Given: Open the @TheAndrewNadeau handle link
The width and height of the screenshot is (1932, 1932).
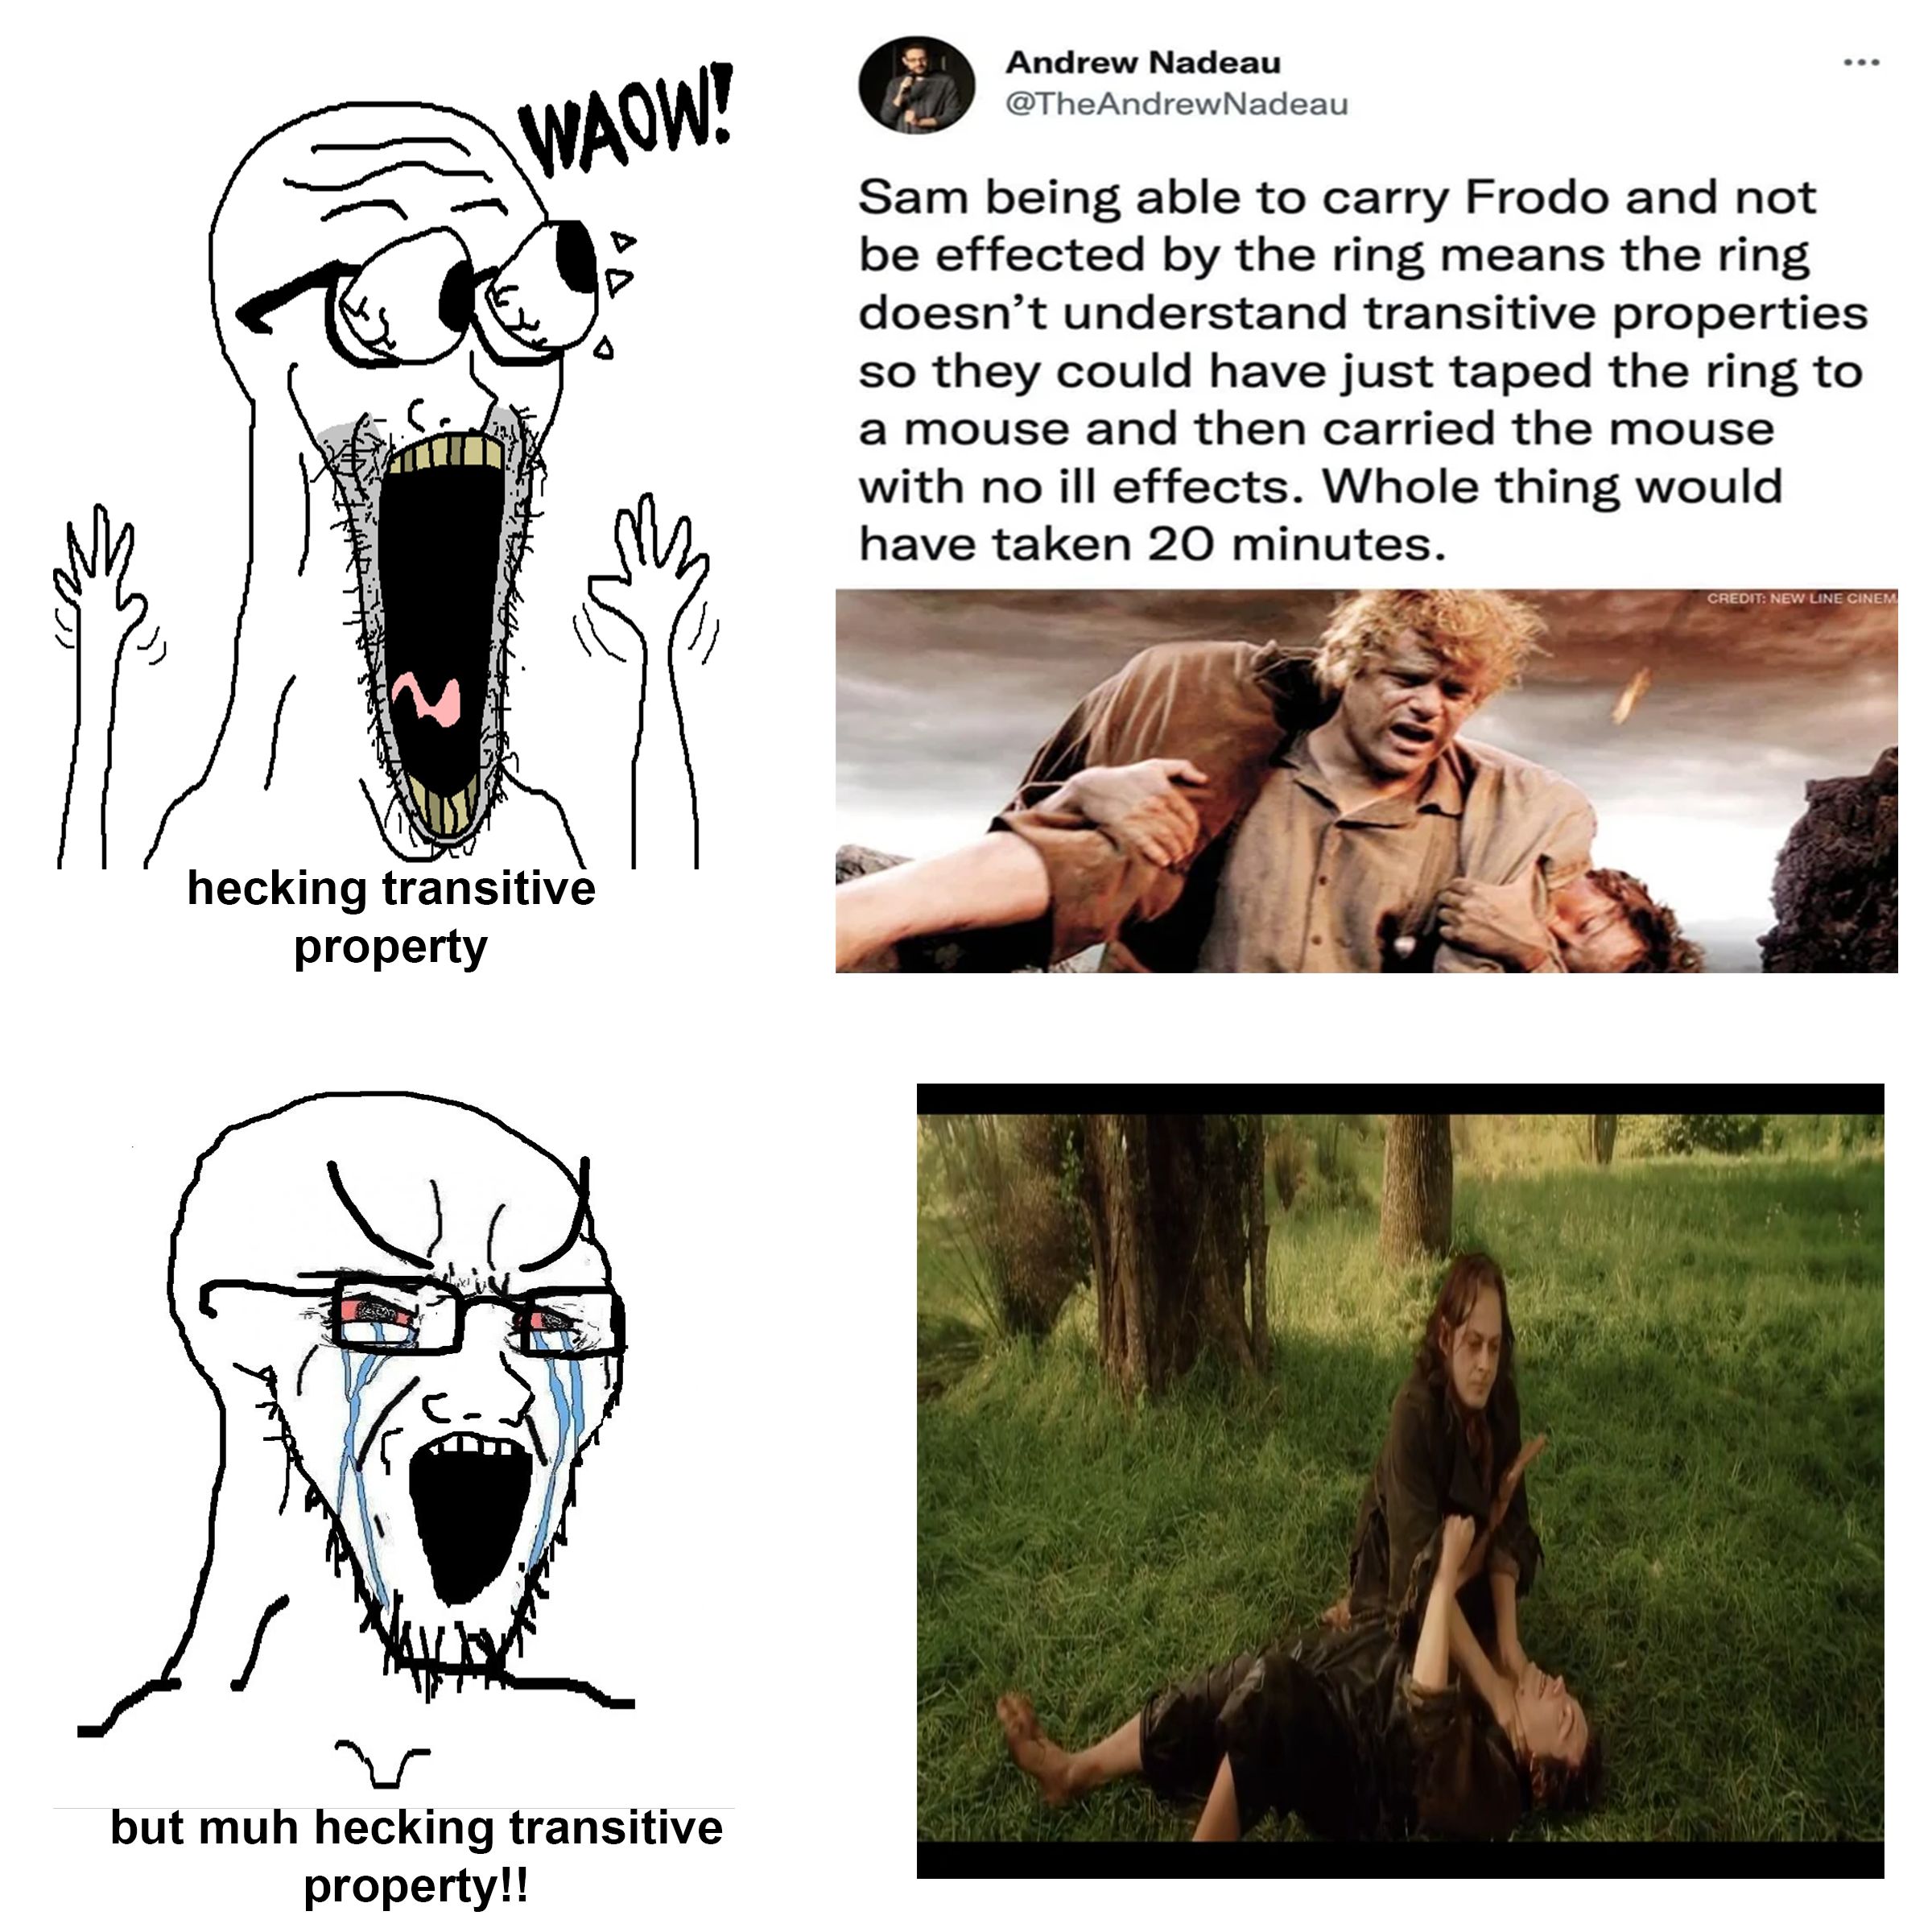Looking at the screenshot, I should 1176,104.
